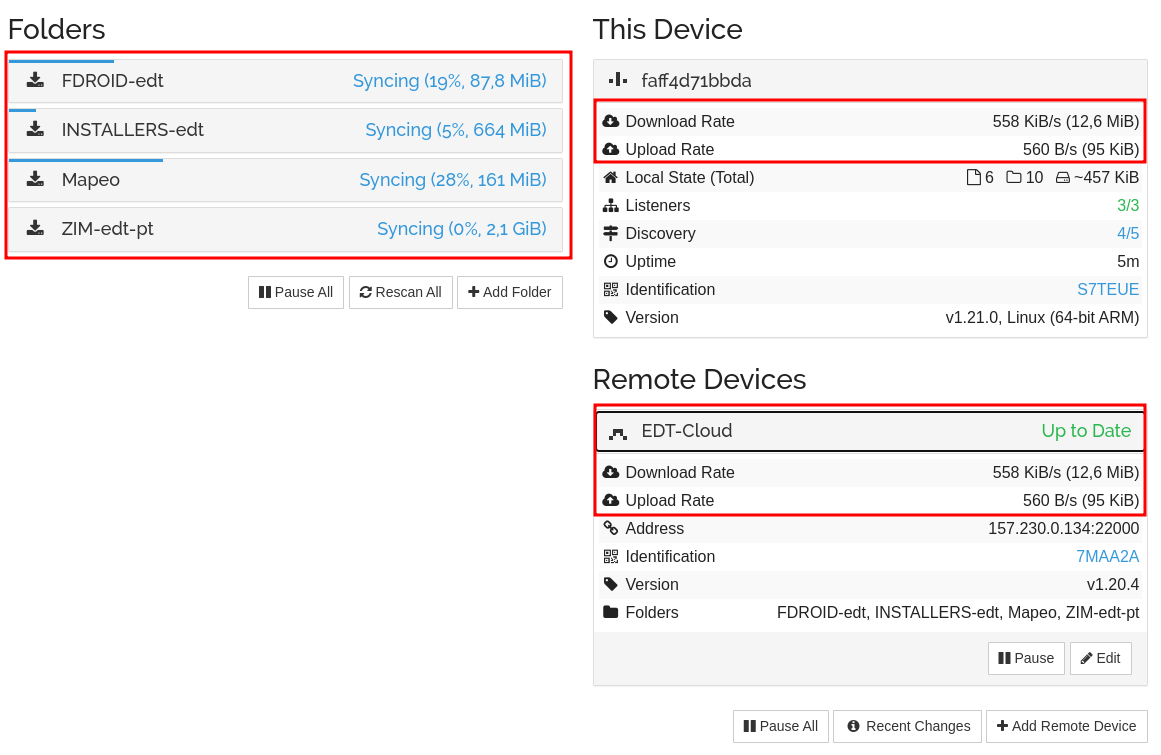
Task: Open the 7MAA2A remote identification link
Action: (1107, 557)
